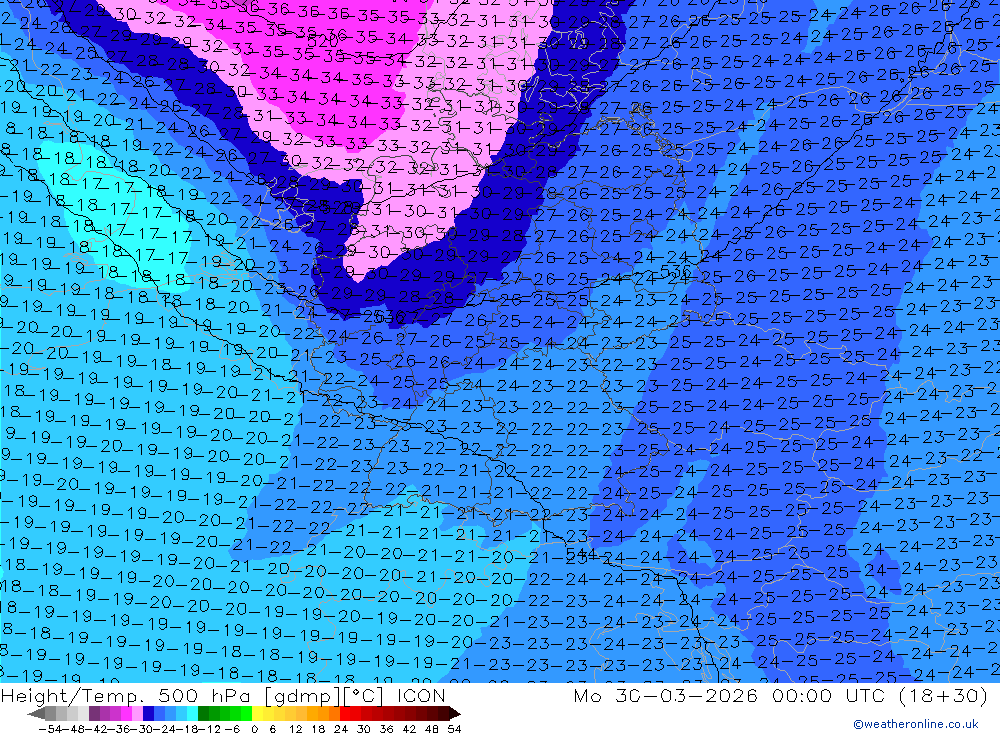Pick the dark green swatch above -12

203,713
